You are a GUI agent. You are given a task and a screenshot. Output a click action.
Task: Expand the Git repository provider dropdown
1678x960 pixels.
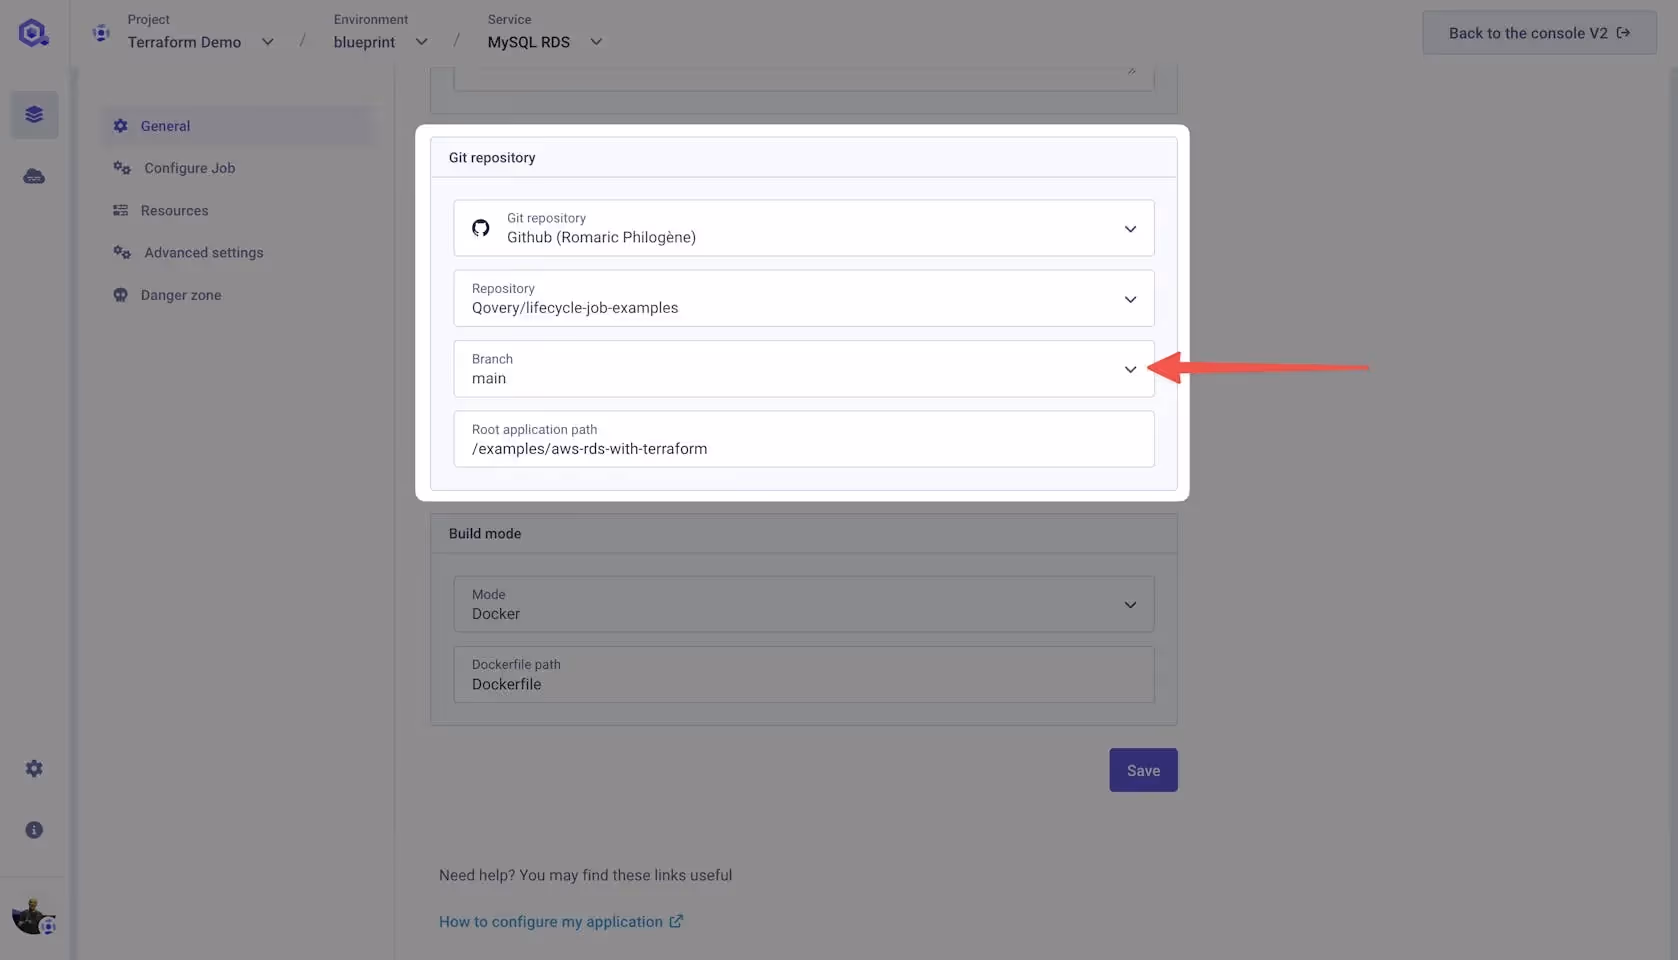(x=1130, y=228)
